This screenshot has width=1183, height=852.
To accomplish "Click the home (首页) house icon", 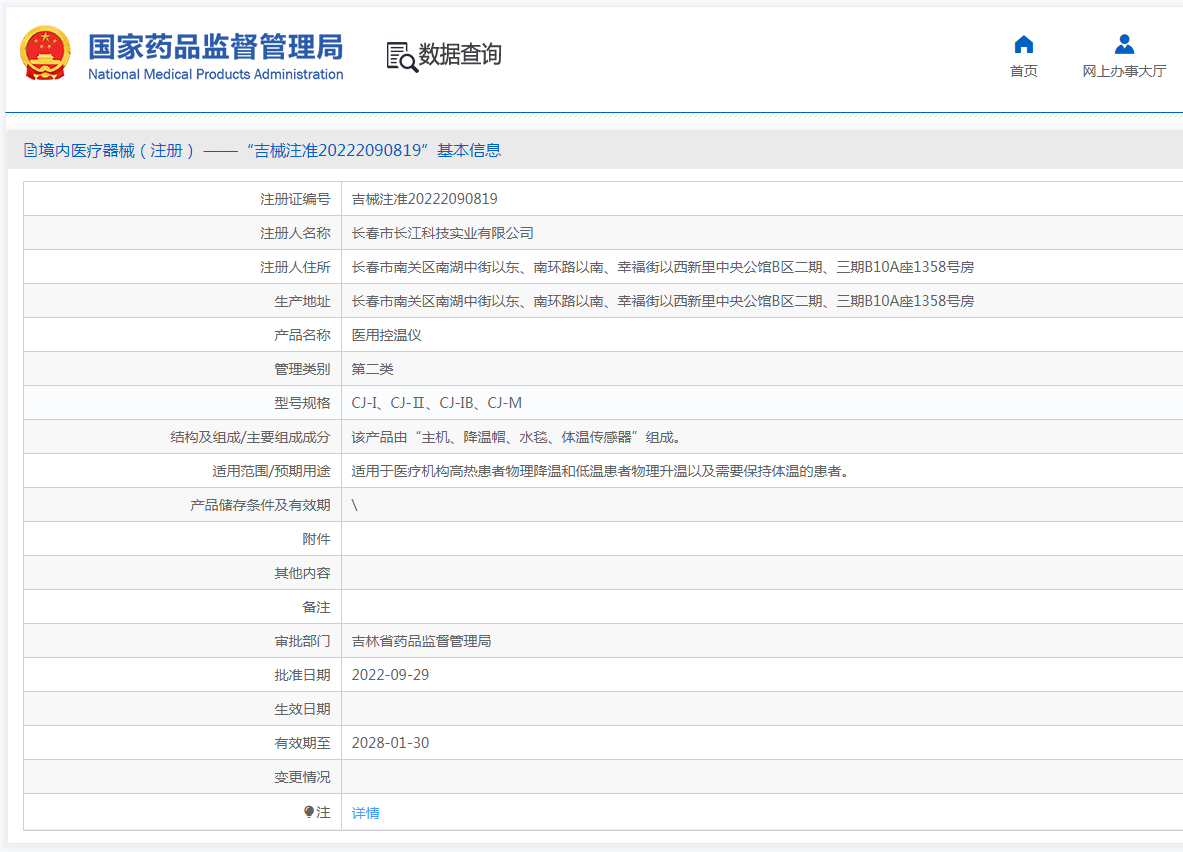I will pyautogui.click(x=1023, y=44).
